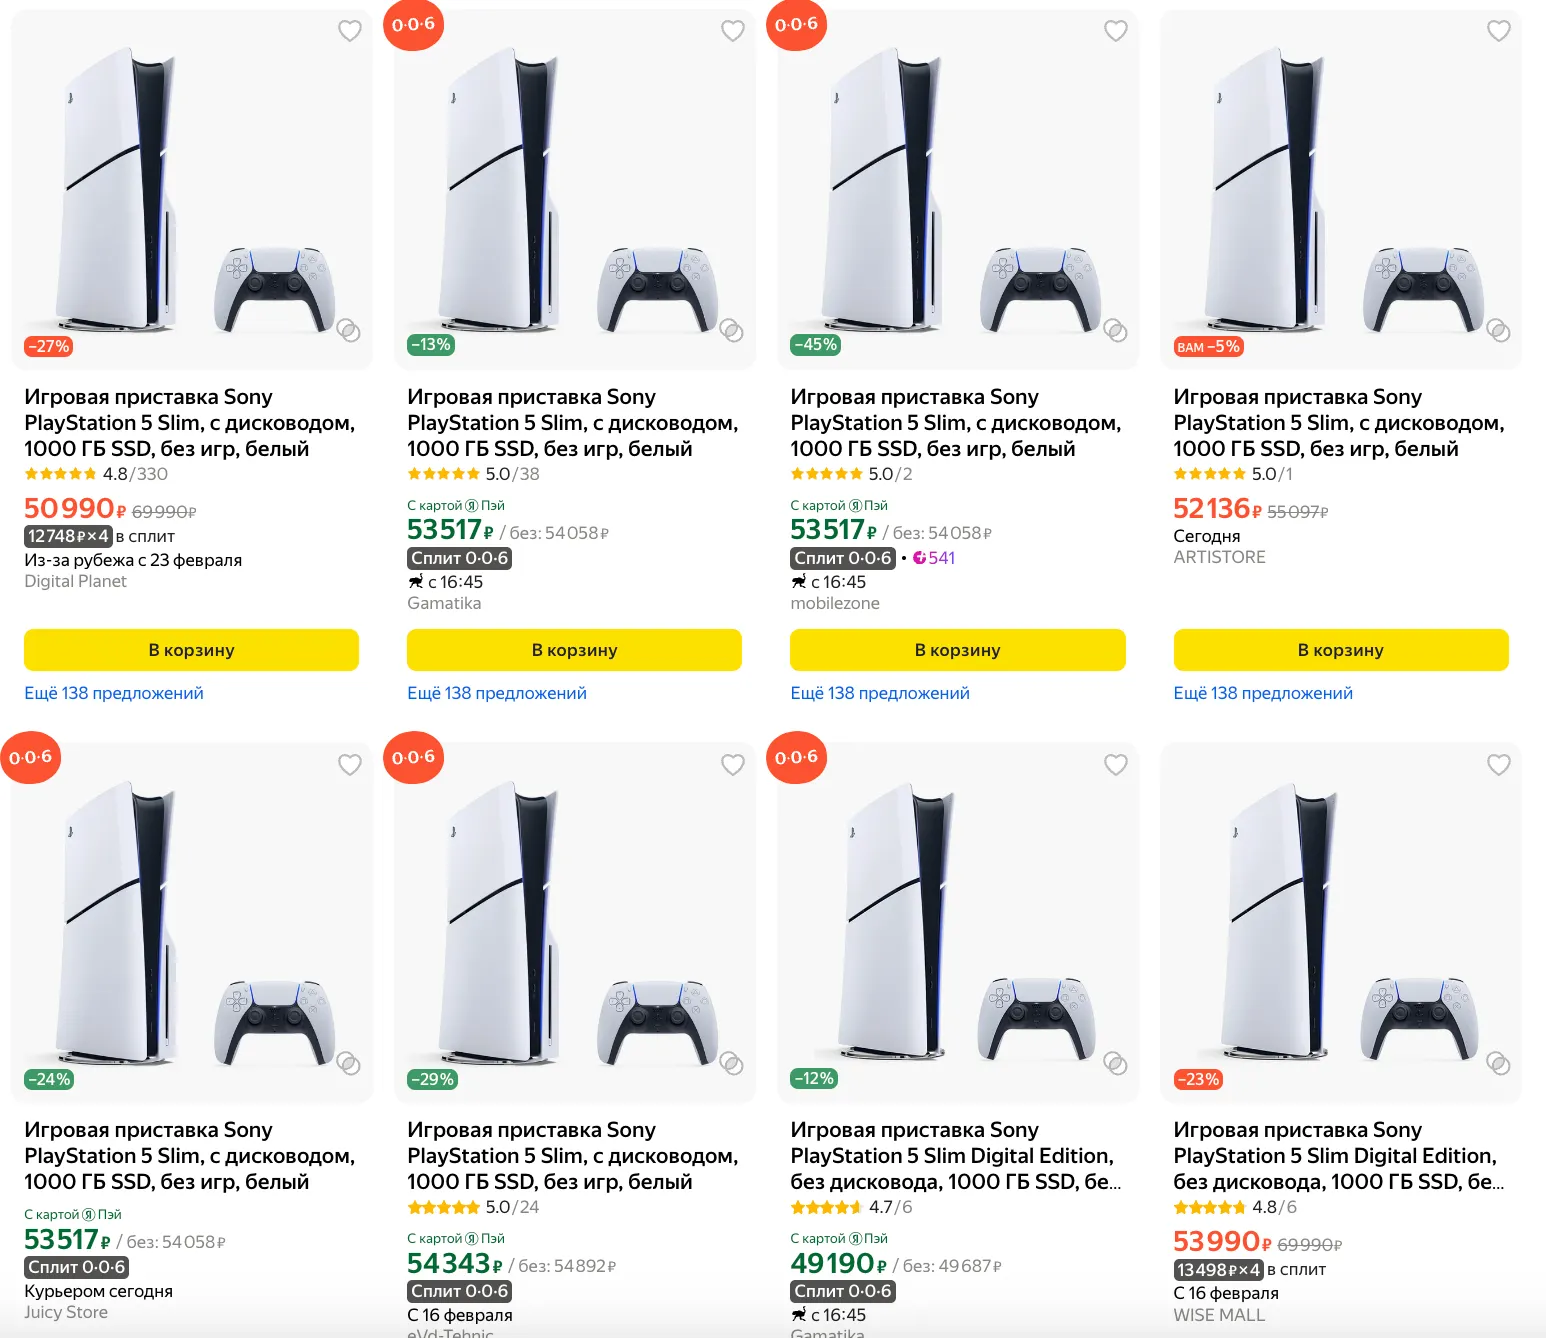Click heart icon on Juicy Store listing
The image size is (1546, 1338).
[x=350, y=765]
